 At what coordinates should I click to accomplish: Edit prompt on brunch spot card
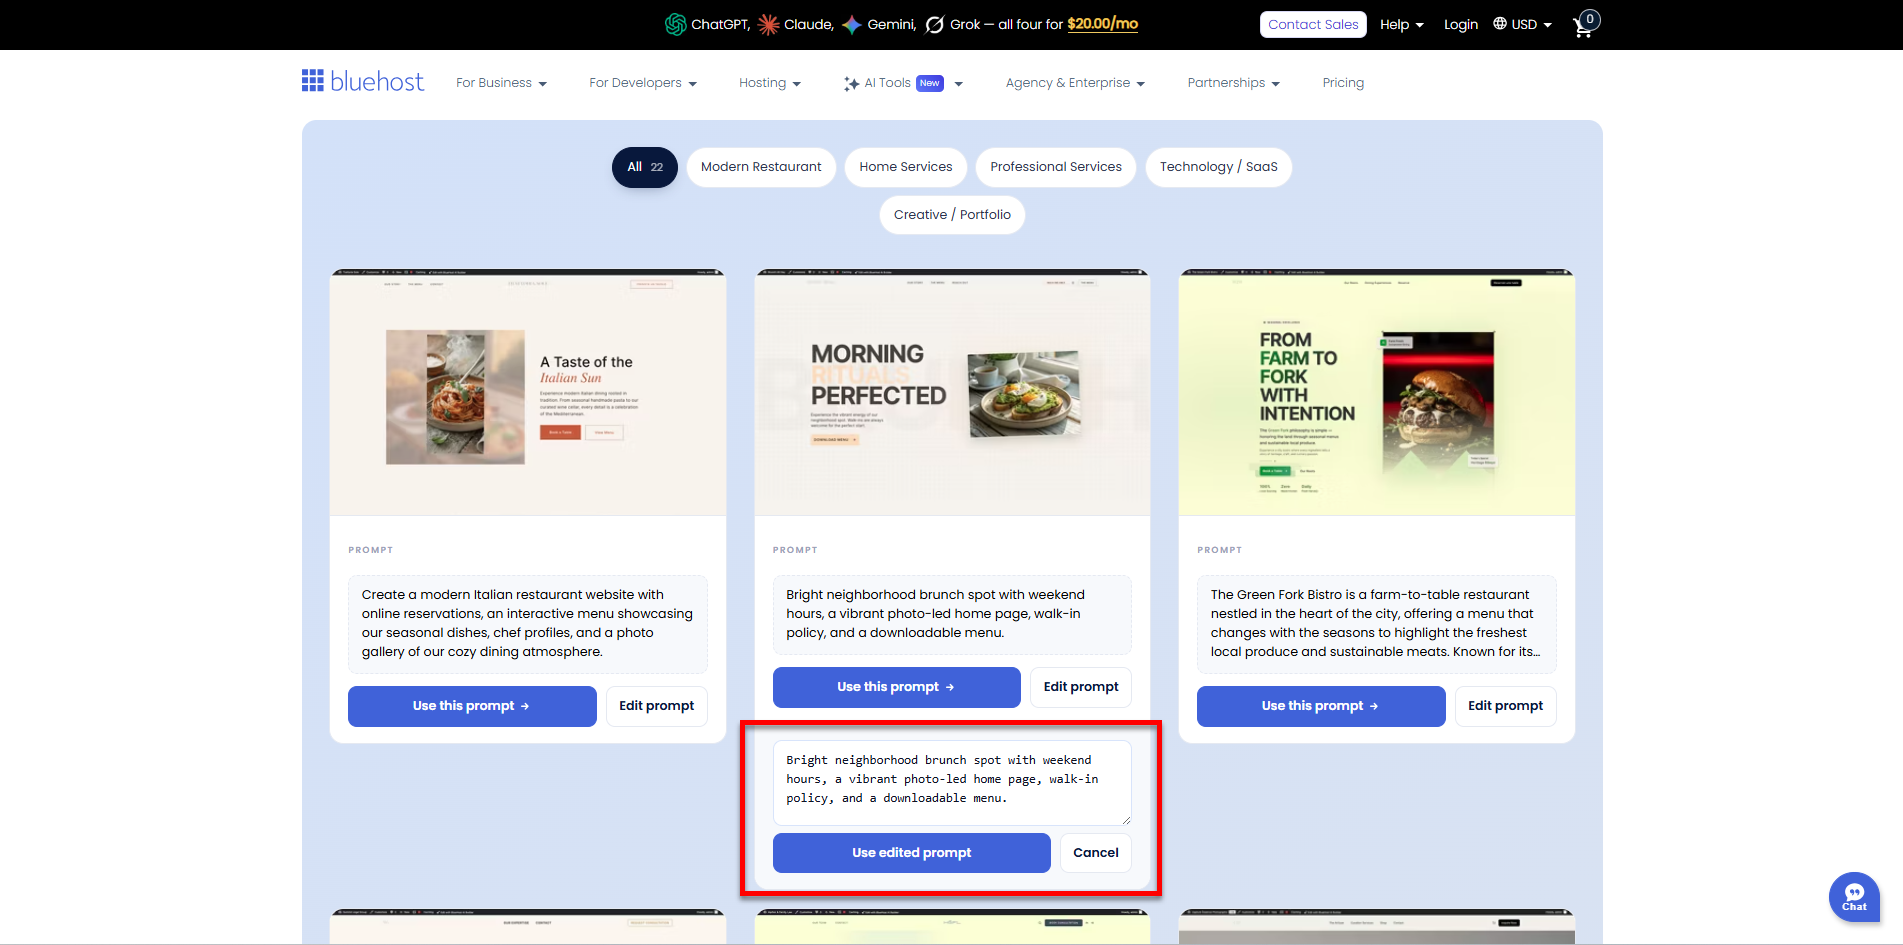(x=1081, y=687)
